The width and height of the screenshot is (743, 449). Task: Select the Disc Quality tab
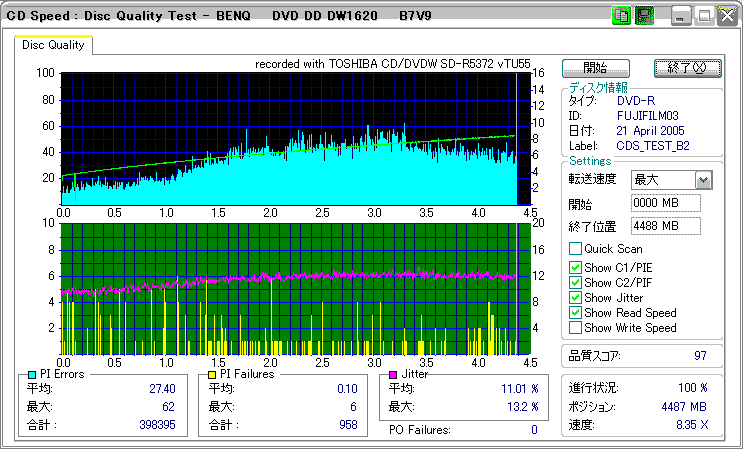[x=54, y=45]
